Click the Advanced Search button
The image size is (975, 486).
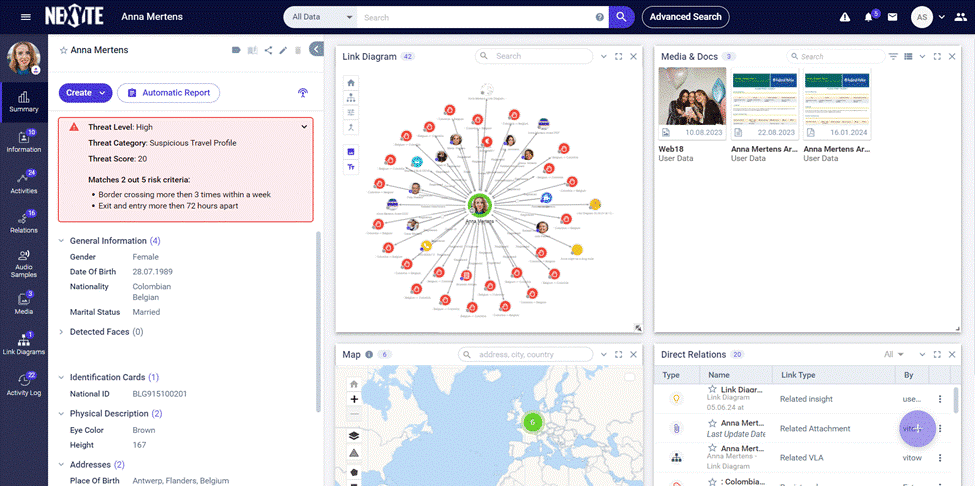pos(685,17)
